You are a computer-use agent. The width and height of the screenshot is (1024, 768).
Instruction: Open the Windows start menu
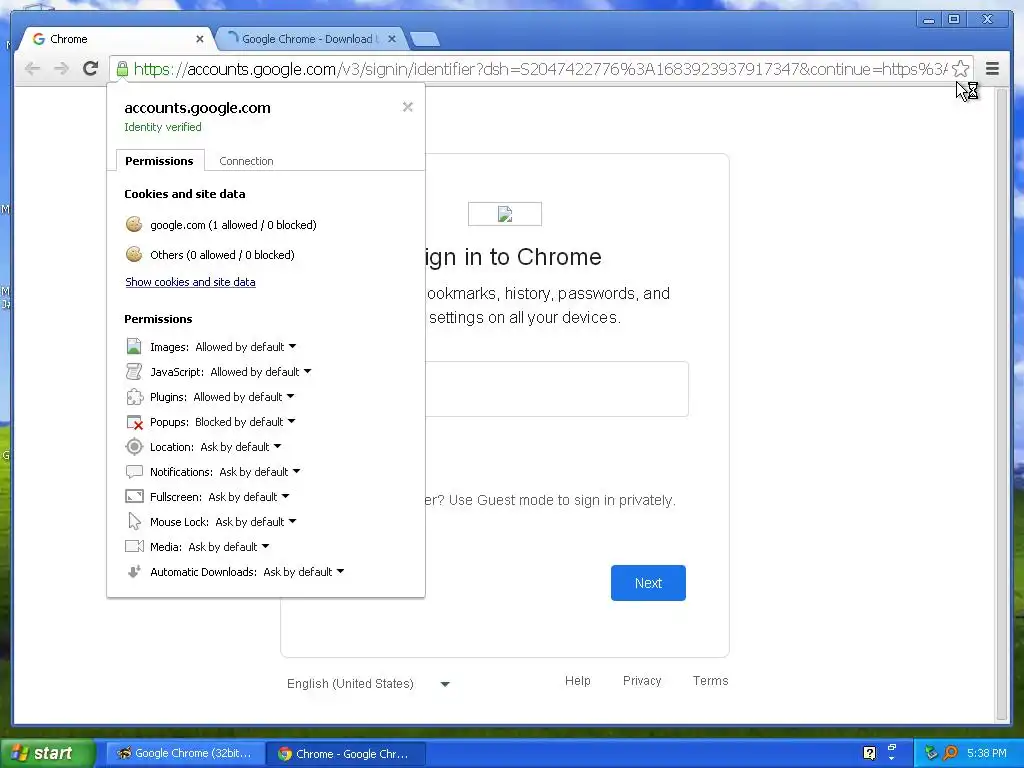47,753
